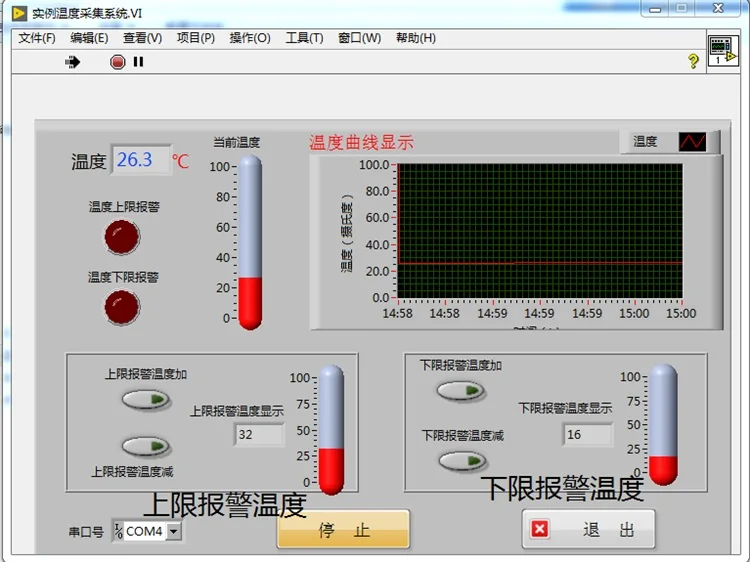Abort execution with the red stop icon
Viewport: 750px width, 562px height.
pyautogui.click(x=117, y=62)
